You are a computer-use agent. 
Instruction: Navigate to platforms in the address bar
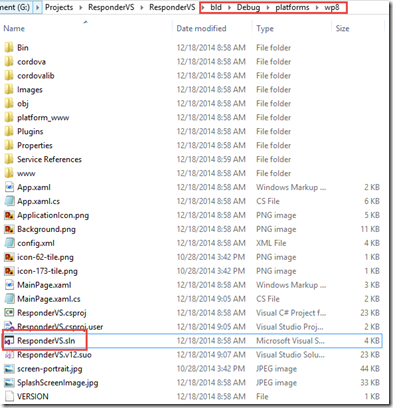coord(292,8)
